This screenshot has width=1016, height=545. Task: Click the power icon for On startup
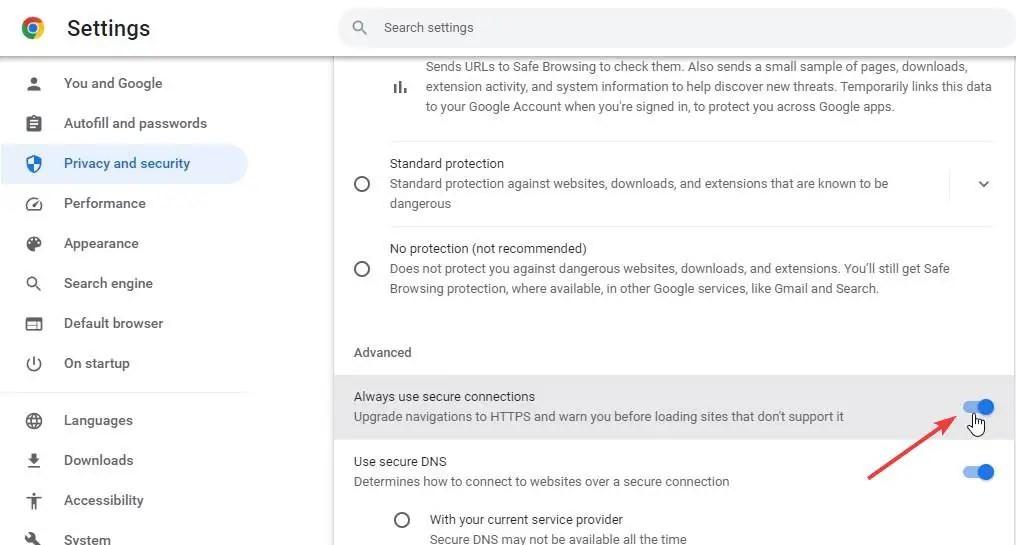coord(34,364)
